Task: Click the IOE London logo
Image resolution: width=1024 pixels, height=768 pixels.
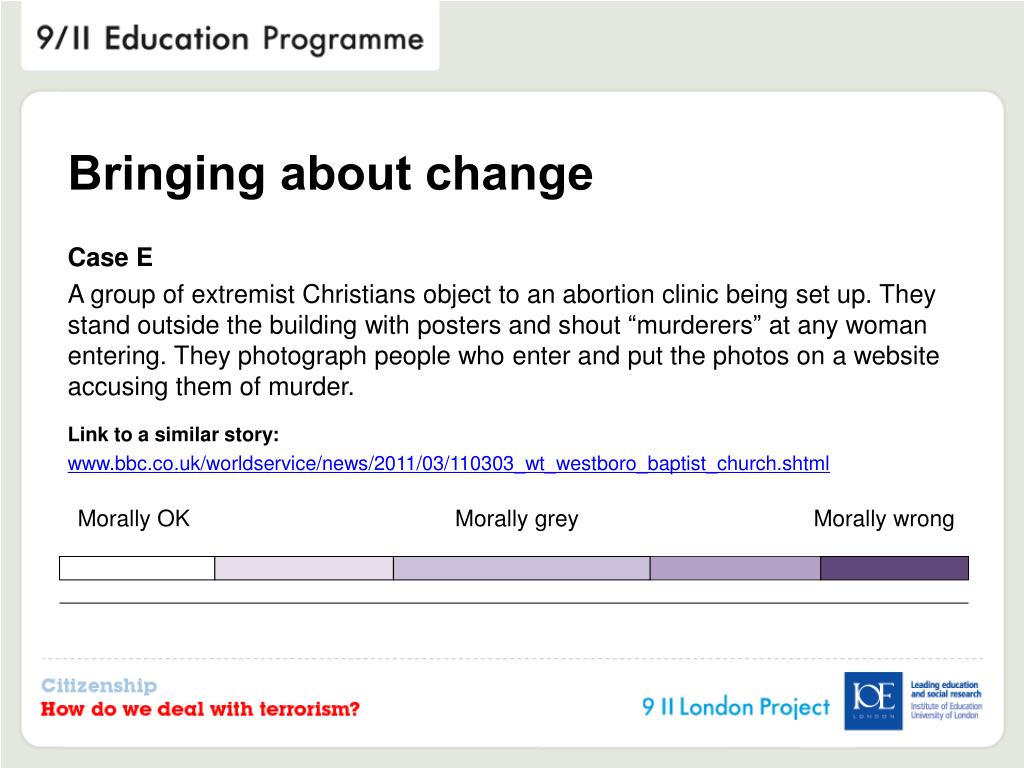Action: pos(873,701)
